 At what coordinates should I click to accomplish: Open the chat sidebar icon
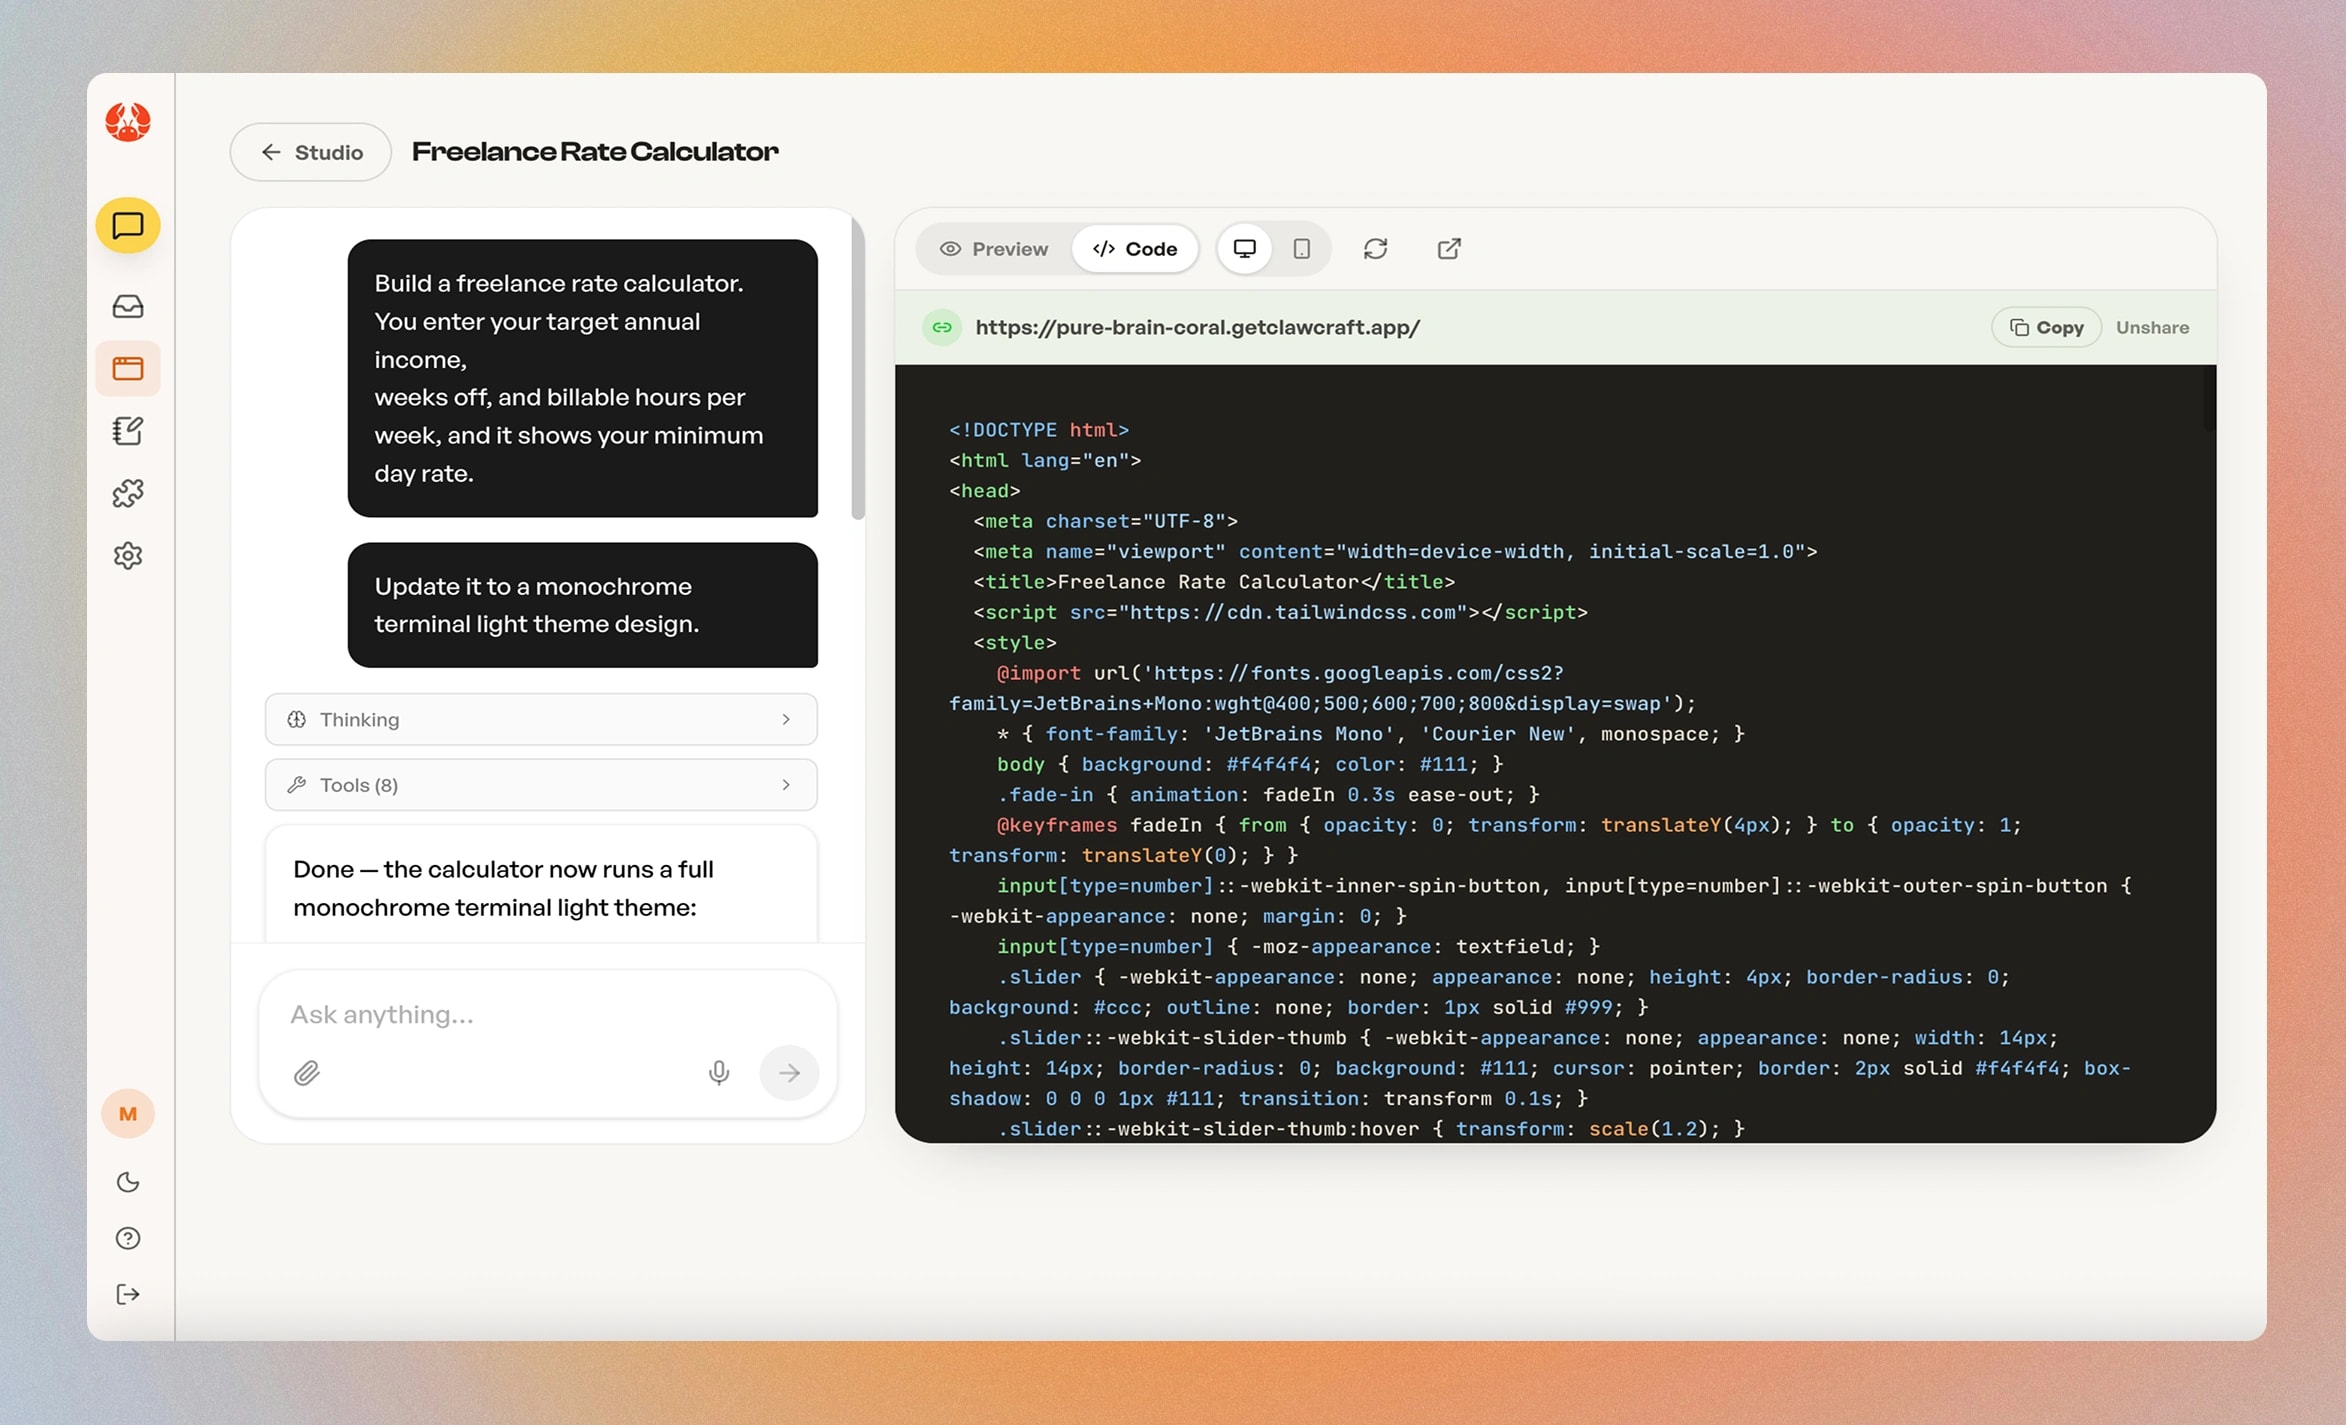[x=128, y=225]
